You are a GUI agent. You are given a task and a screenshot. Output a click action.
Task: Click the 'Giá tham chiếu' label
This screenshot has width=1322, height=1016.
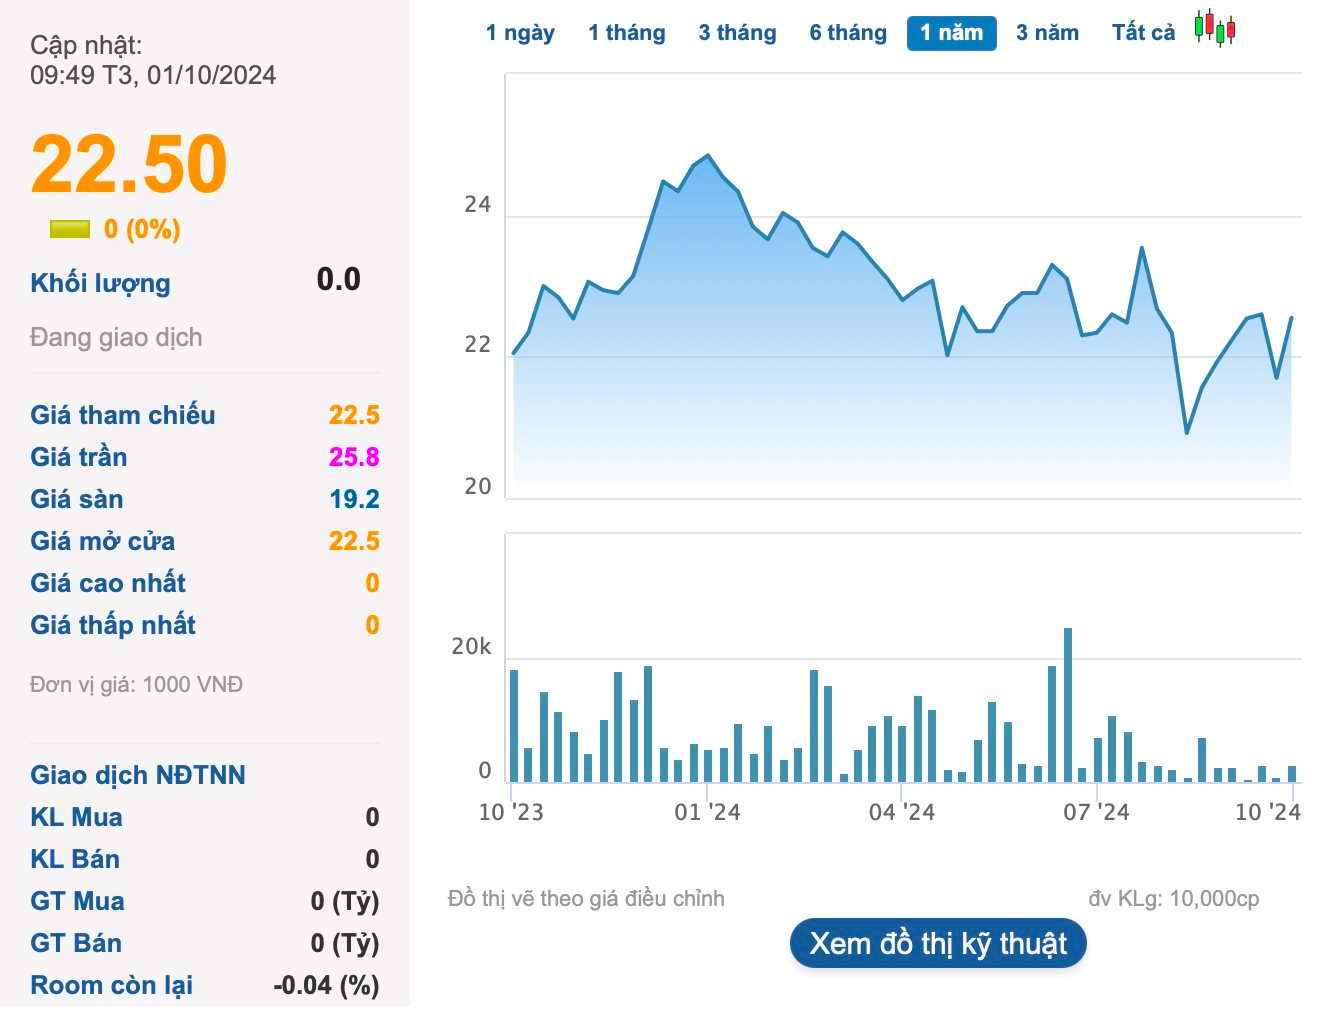click(123, 415)
